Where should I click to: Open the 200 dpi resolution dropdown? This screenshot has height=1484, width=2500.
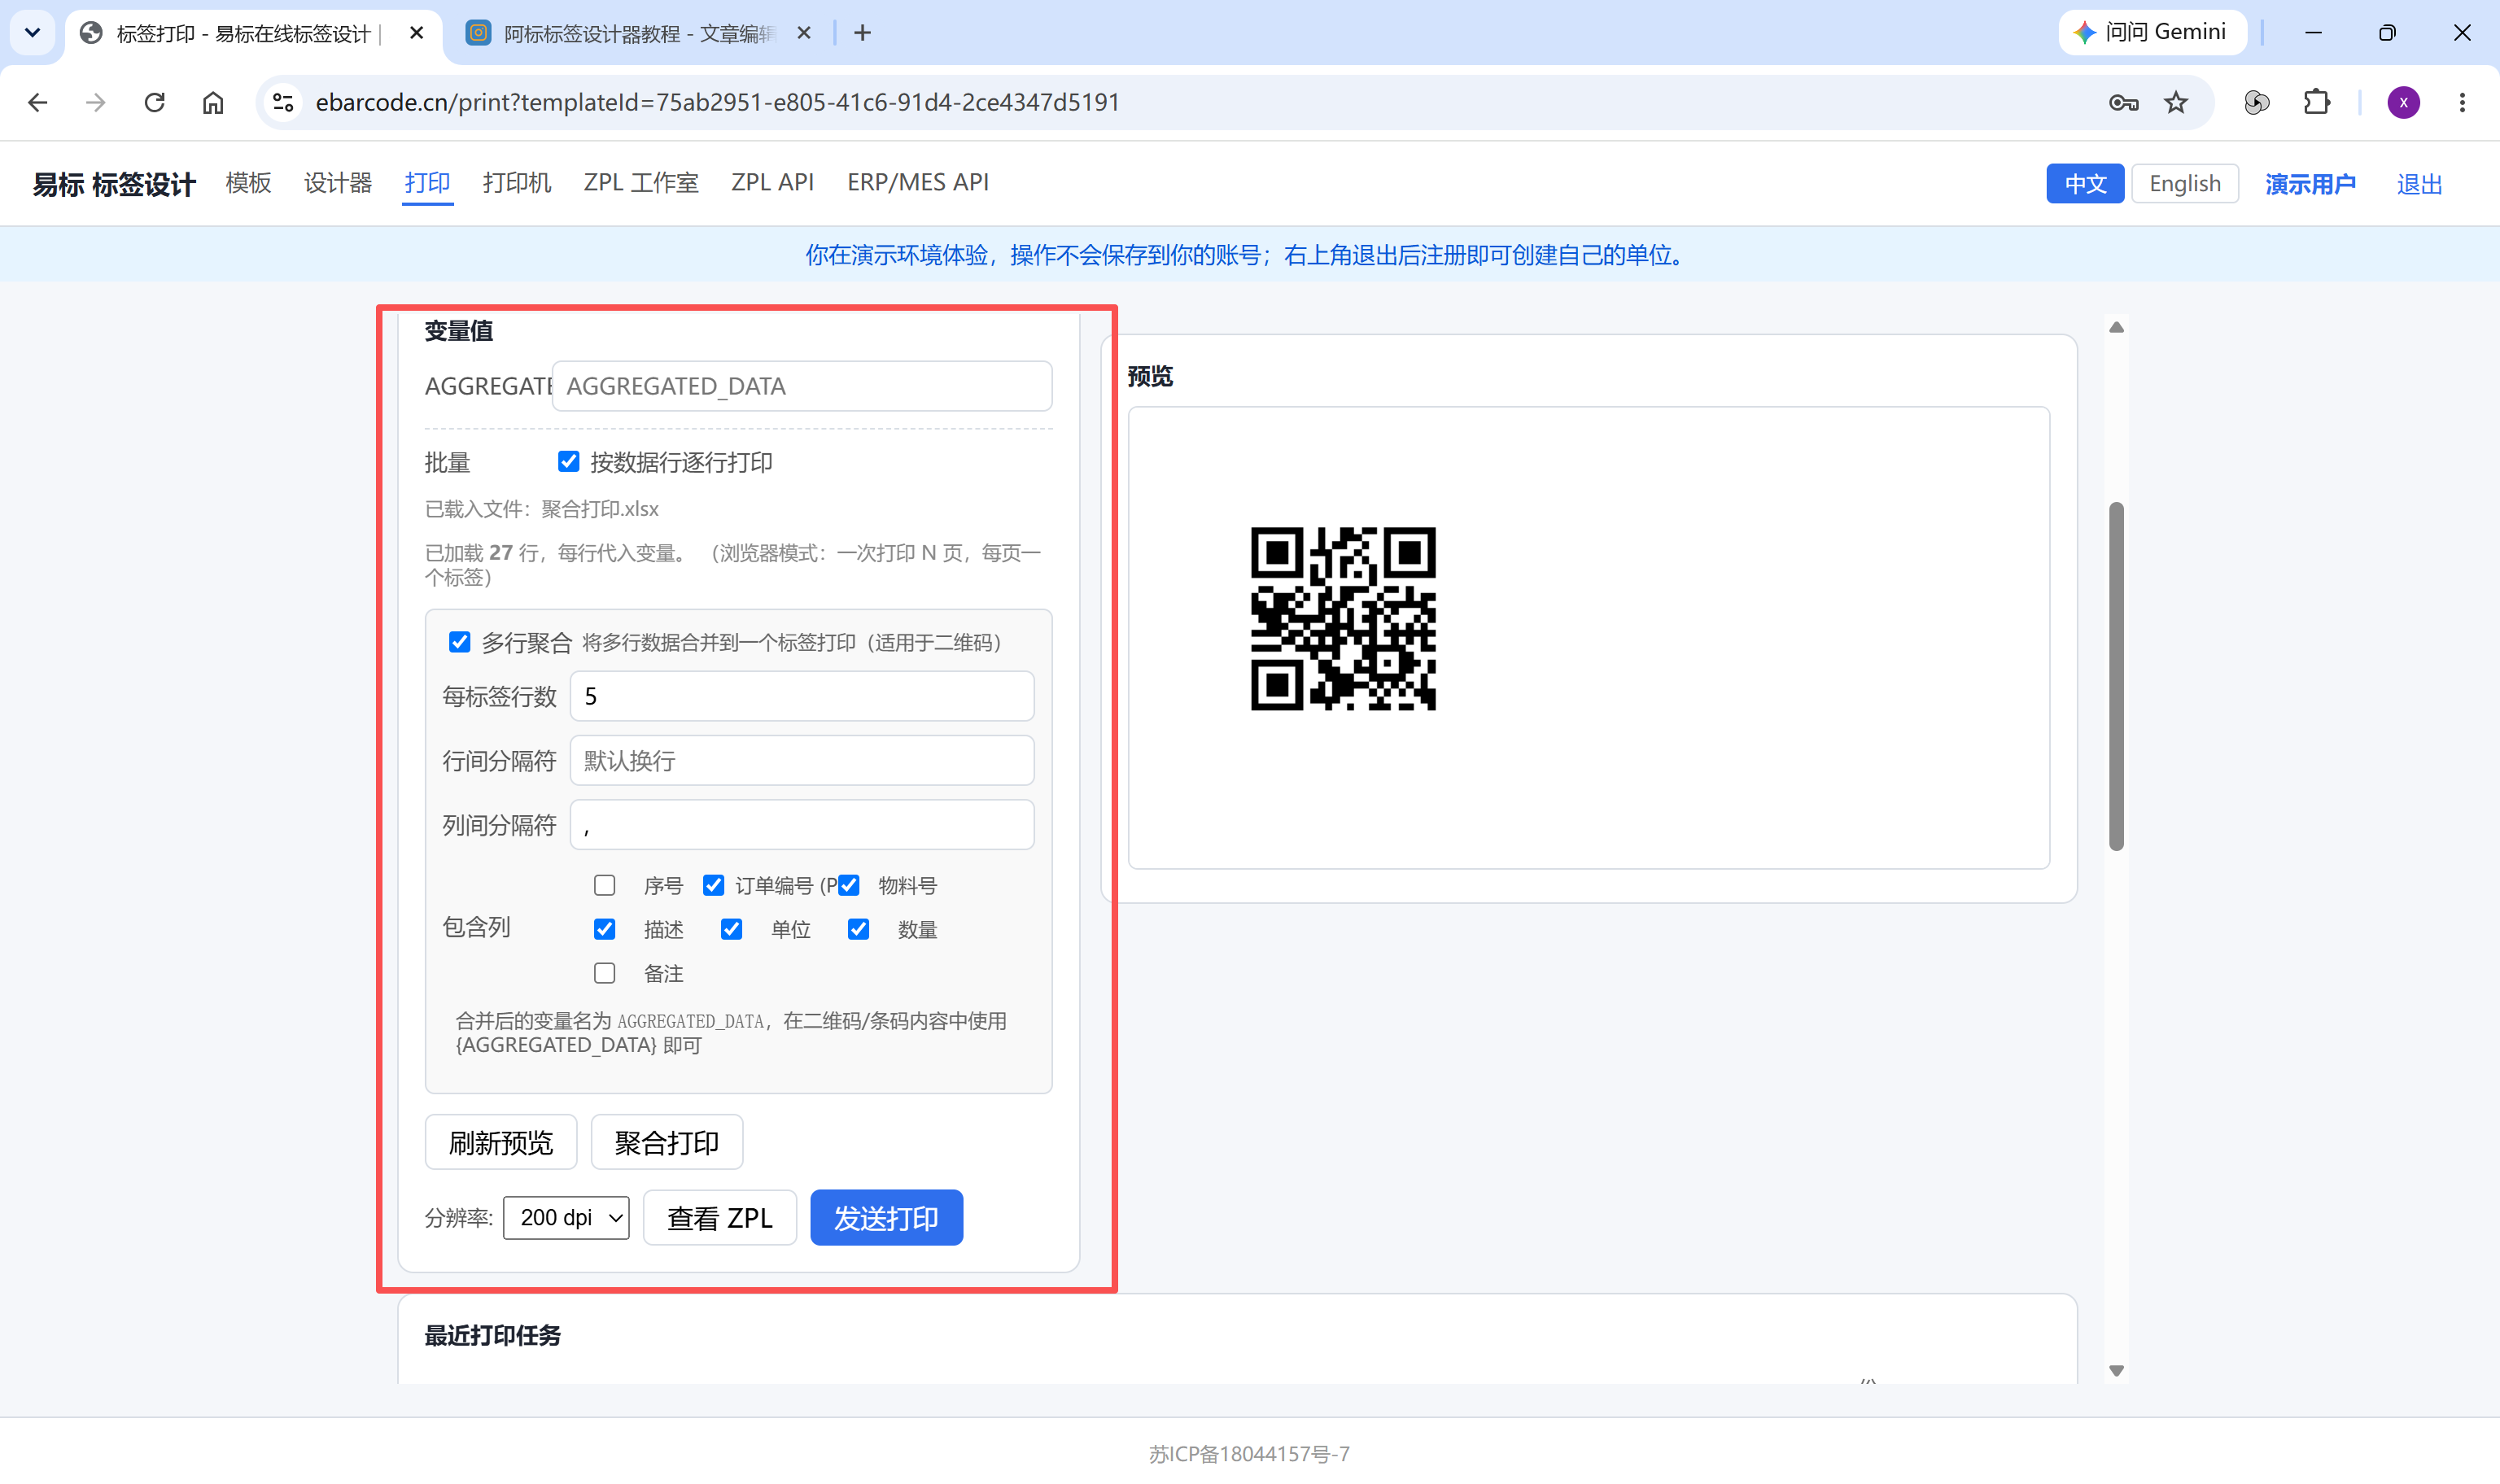(x=566, y=1217)
